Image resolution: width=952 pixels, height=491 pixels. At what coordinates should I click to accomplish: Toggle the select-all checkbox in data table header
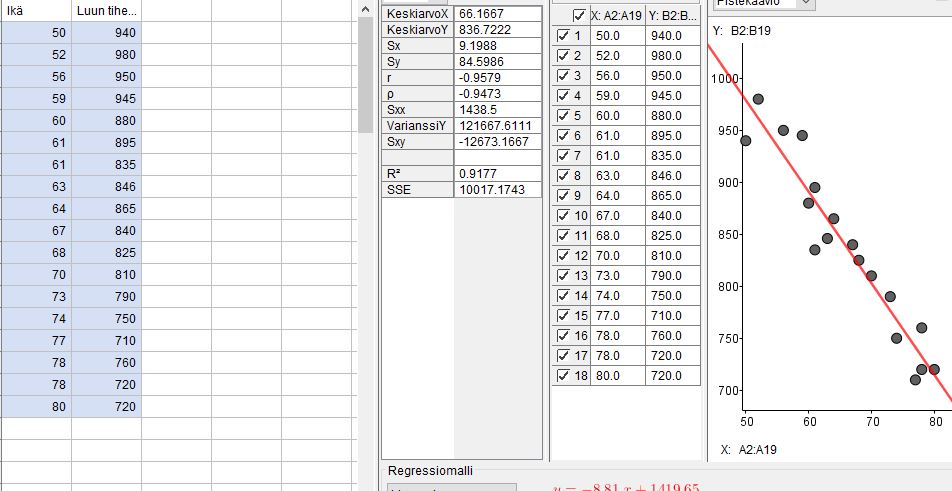click(x=579, y=16)
